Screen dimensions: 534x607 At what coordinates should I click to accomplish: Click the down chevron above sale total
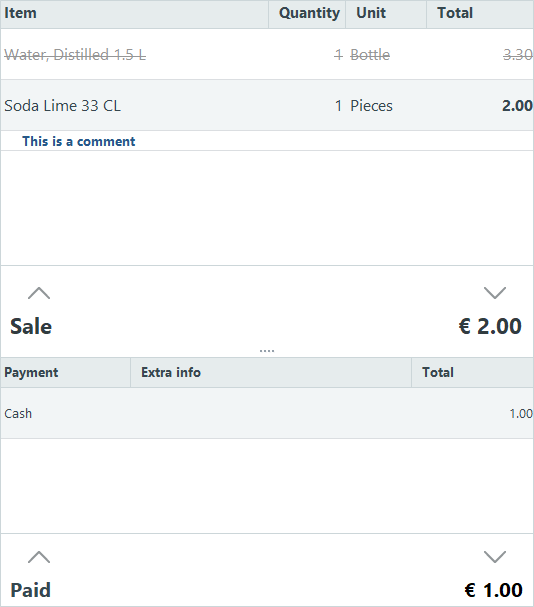tap(495, 293)
